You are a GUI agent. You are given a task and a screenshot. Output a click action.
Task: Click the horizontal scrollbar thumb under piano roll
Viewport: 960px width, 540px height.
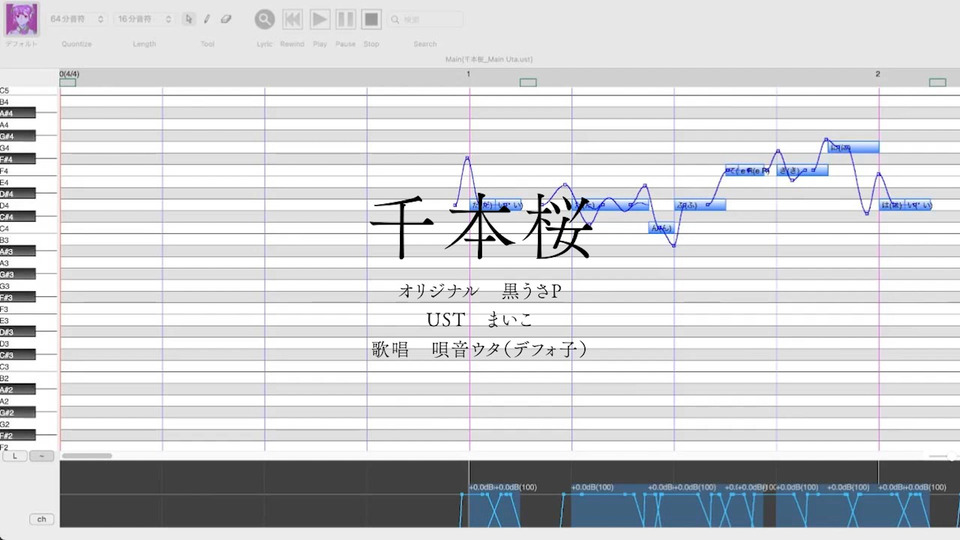tap(87, 456)
